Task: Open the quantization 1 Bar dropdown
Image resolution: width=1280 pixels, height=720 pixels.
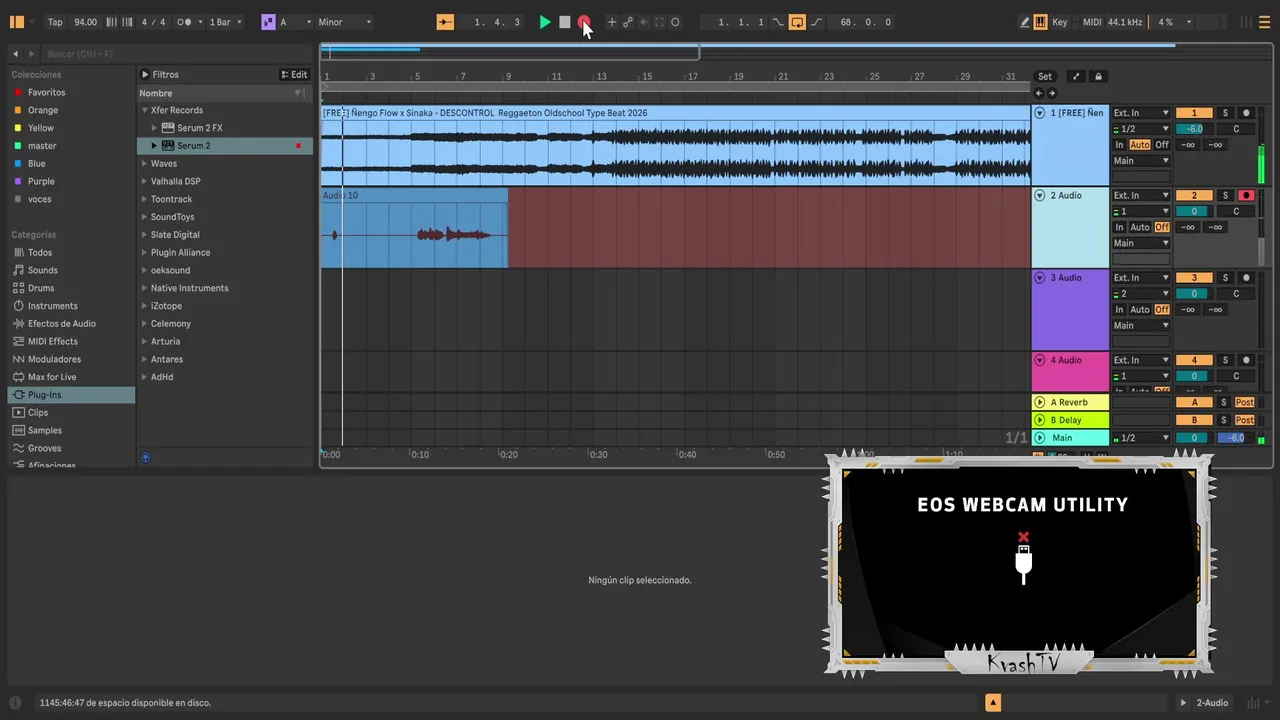Action: 225,22
